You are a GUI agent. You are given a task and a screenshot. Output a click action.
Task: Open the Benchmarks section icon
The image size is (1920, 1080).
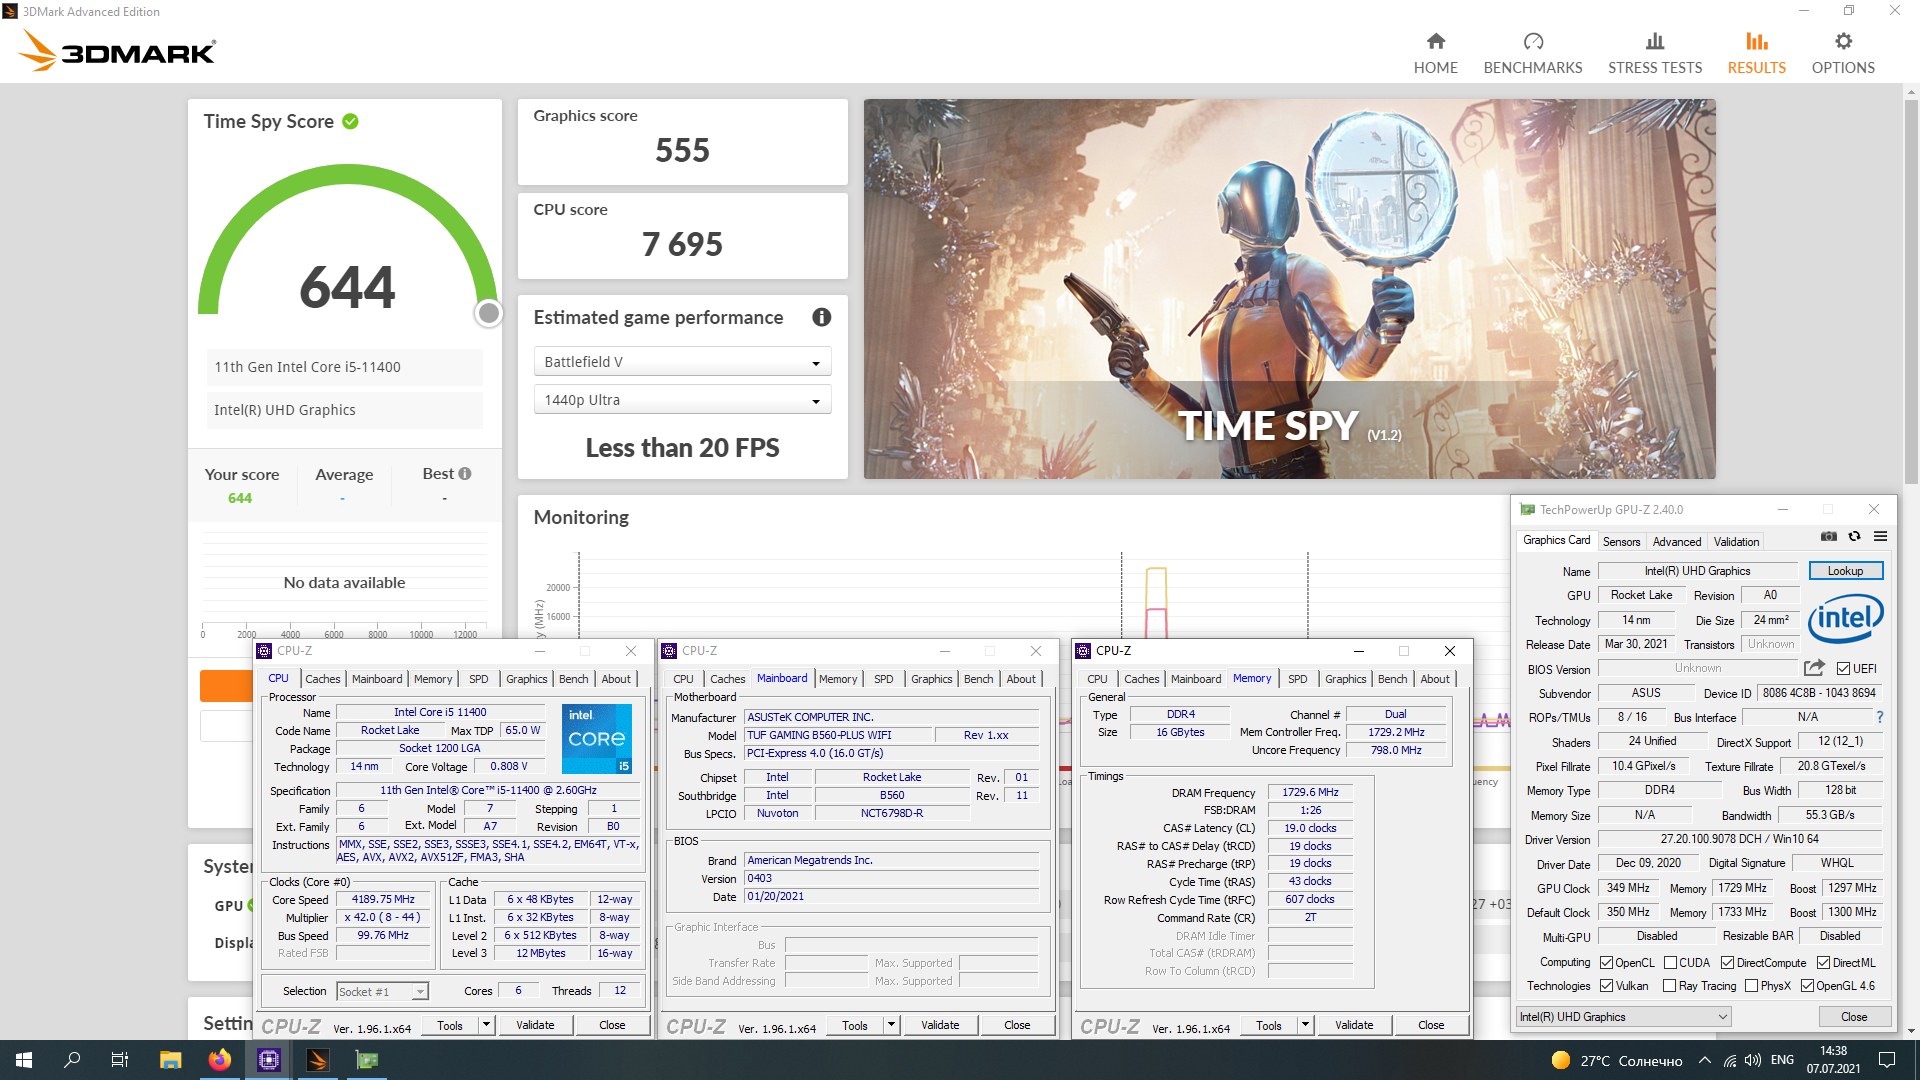point(1533,42)
